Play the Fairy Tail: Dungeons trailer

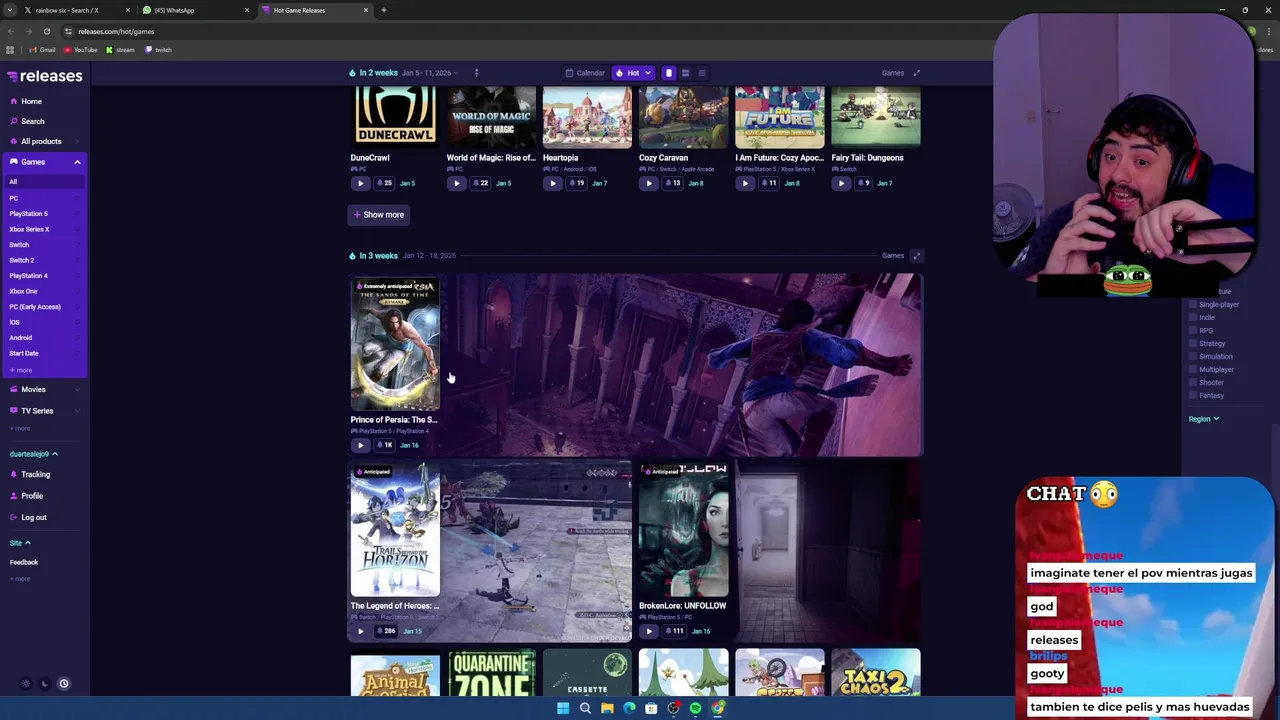840,183
